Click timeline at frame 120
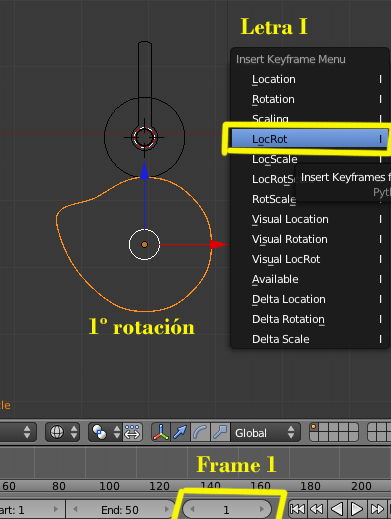Screen dimensions: 391x519 pyautogui.click(x=159, y=486)
